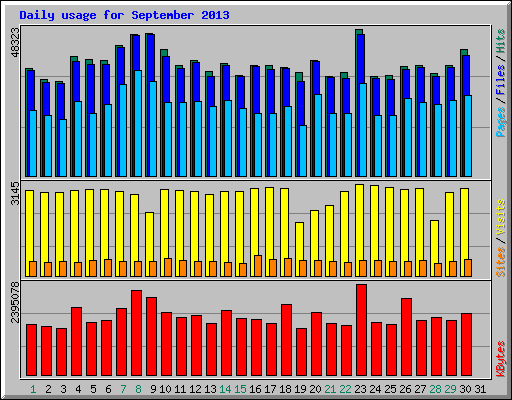
Task: Click day label 13 on the x-axis
Action: tap(210, 389)
